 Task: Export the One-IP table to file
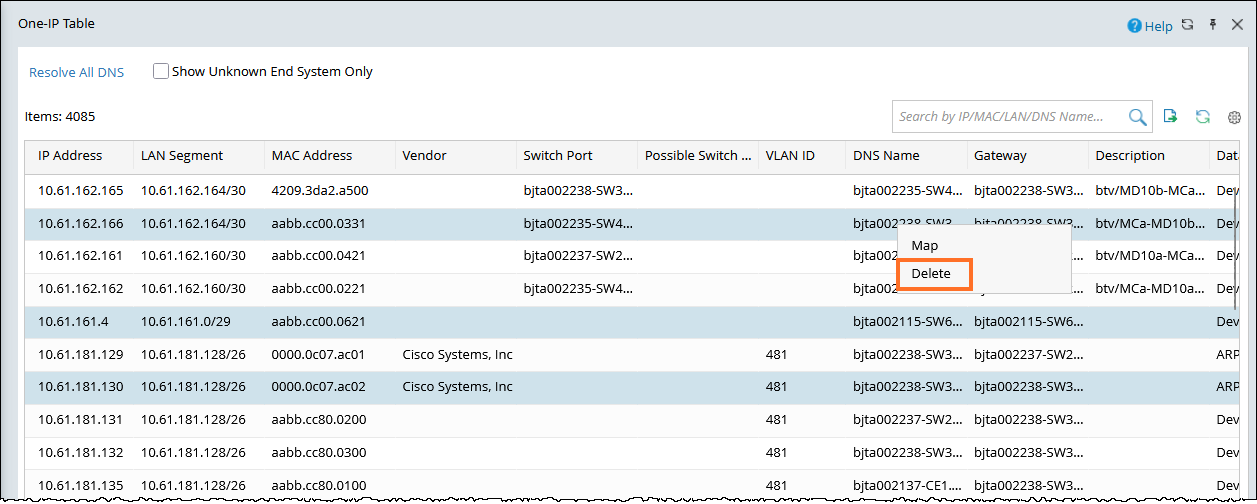[1171, 117]
